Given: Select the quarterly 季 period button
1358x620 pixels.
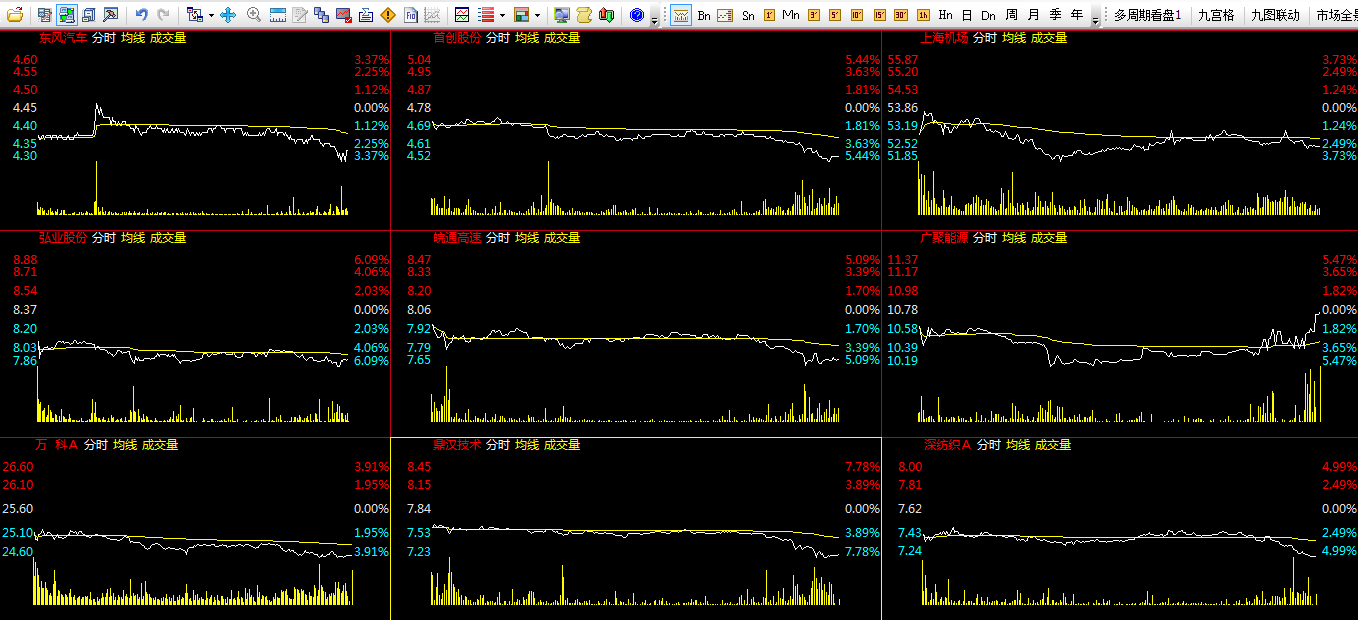Looking at the screenshot, I should pos(1055,15).
